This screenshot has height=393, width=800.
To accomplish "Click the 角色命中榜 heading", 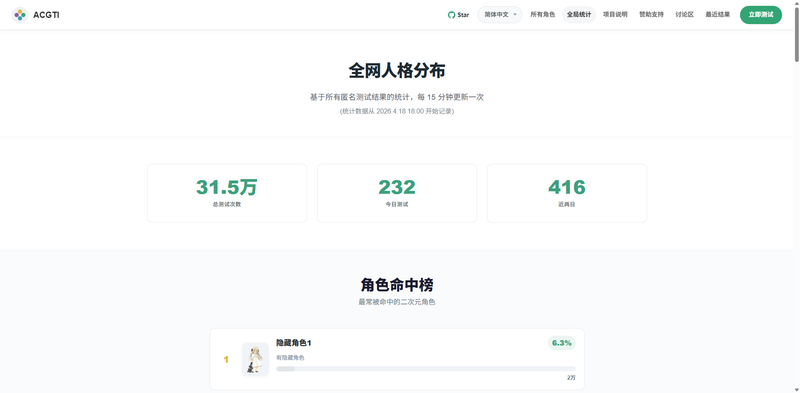I will click(x=397, y=285).
